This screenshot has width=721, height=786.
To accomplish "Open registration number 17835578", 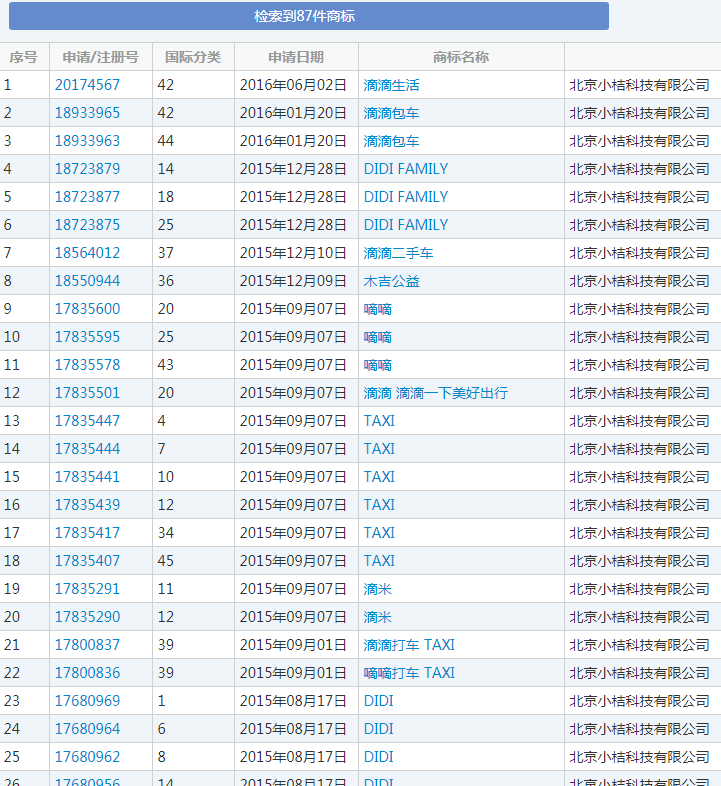I will point(87,365).
